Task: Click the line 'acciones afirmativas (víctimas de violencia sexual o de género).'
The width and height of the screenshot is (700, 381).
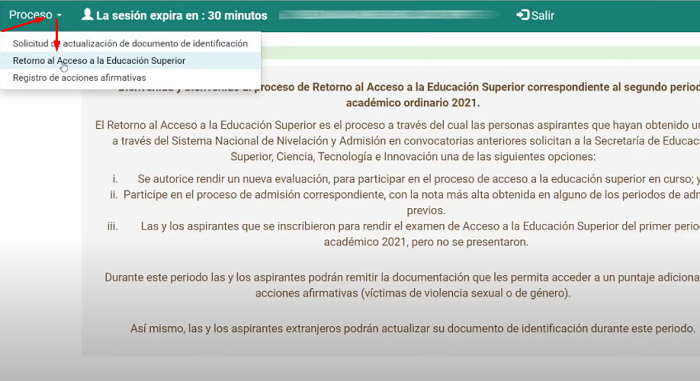Action: [413, 293]
